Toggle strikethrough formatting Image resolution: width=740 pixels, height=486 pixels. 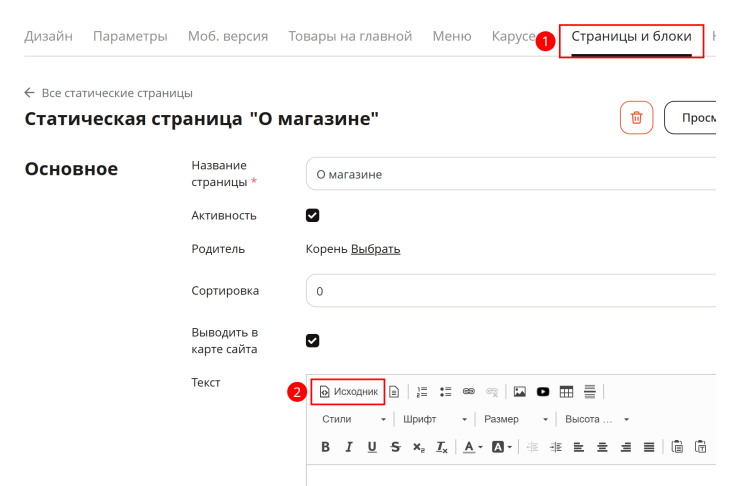click(395, 447)
